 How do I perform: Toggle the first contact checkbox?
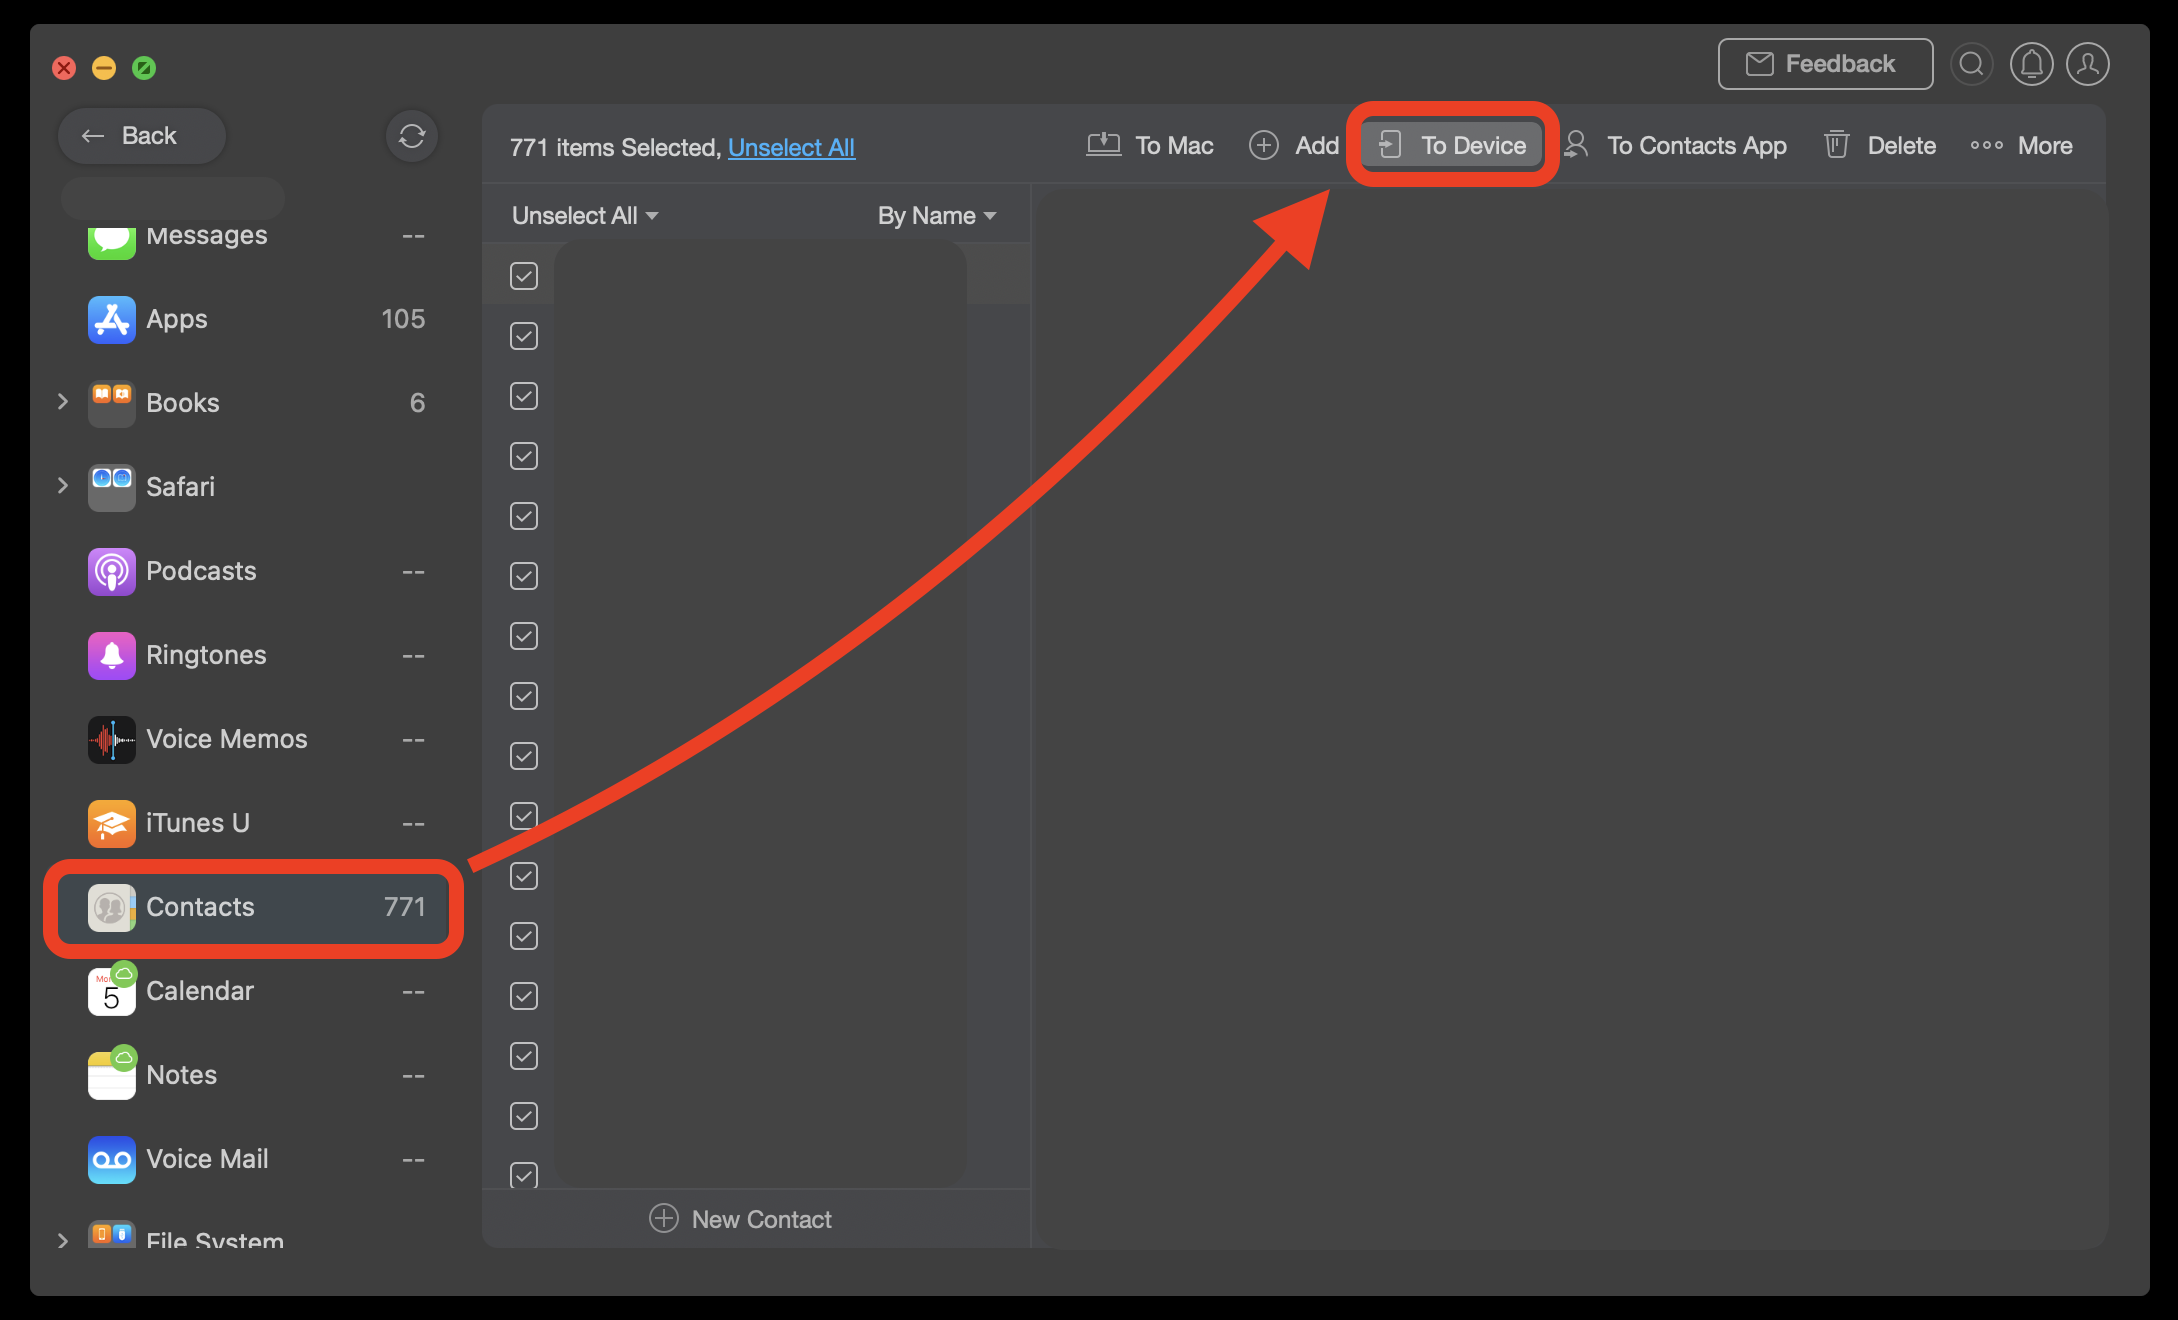click(x=524, y=276)
